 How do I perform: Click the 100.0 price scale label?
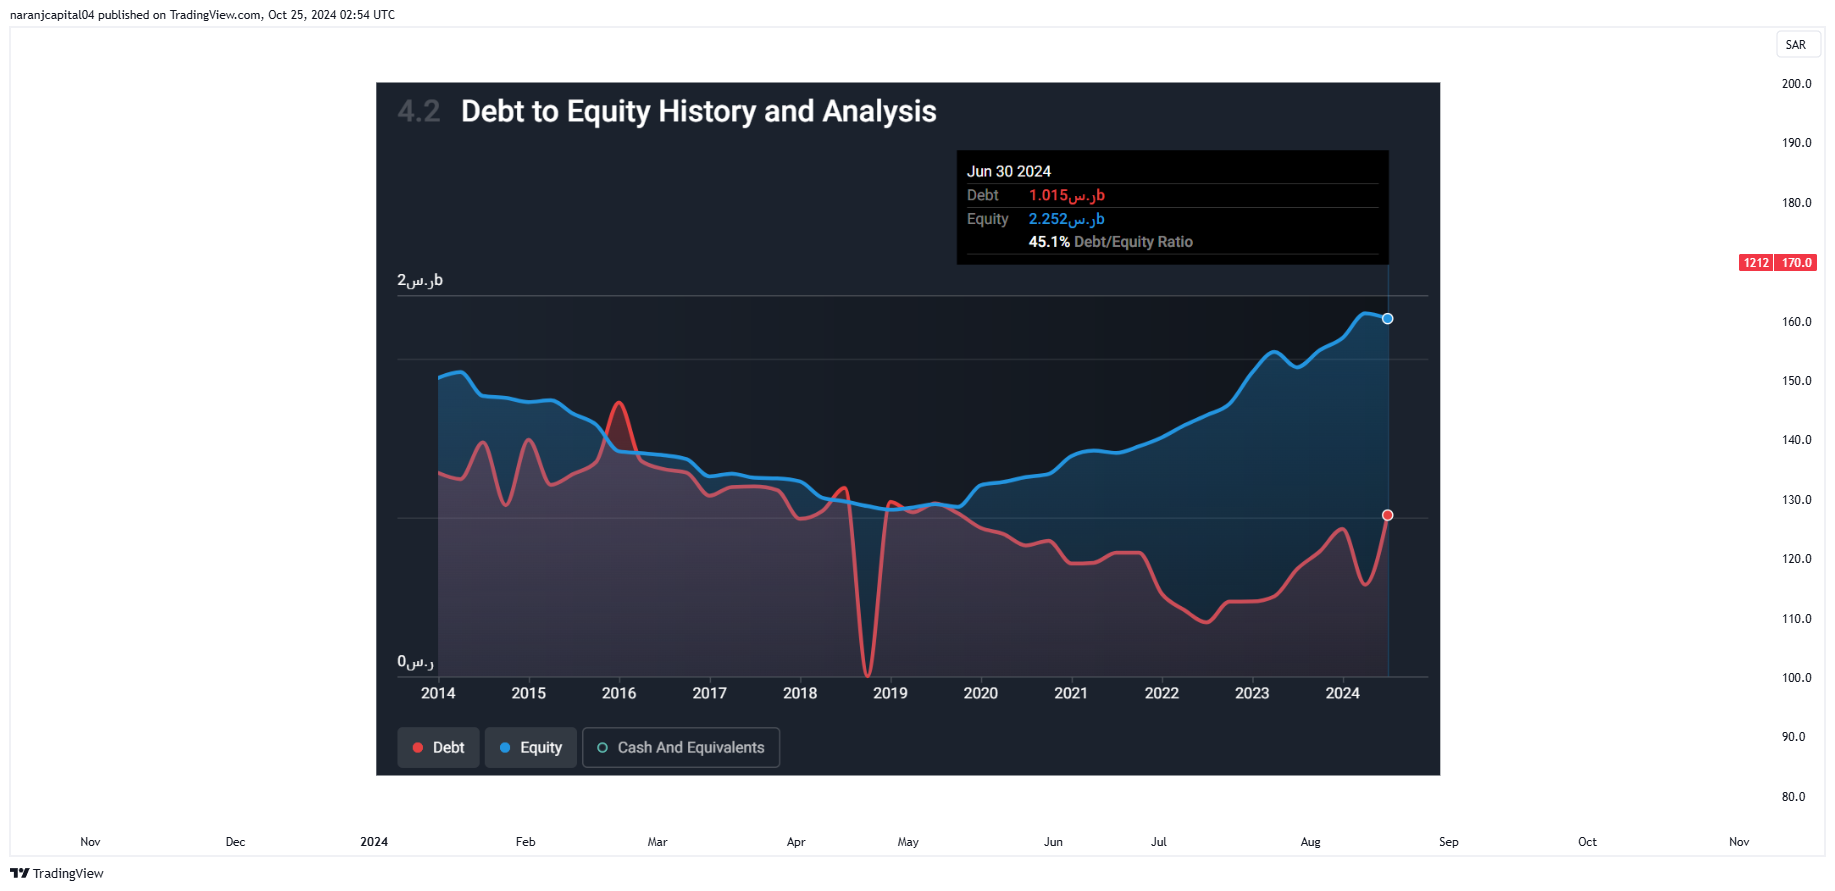click(1796, 678)
